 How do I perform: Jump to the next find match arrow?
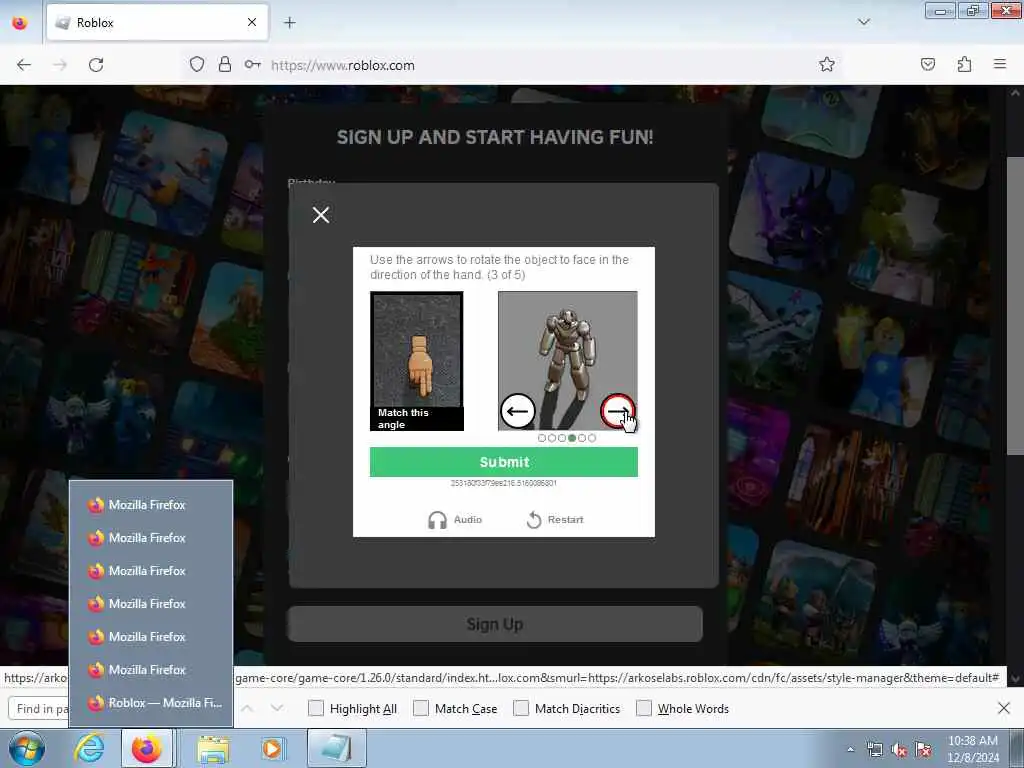[277, 709]
